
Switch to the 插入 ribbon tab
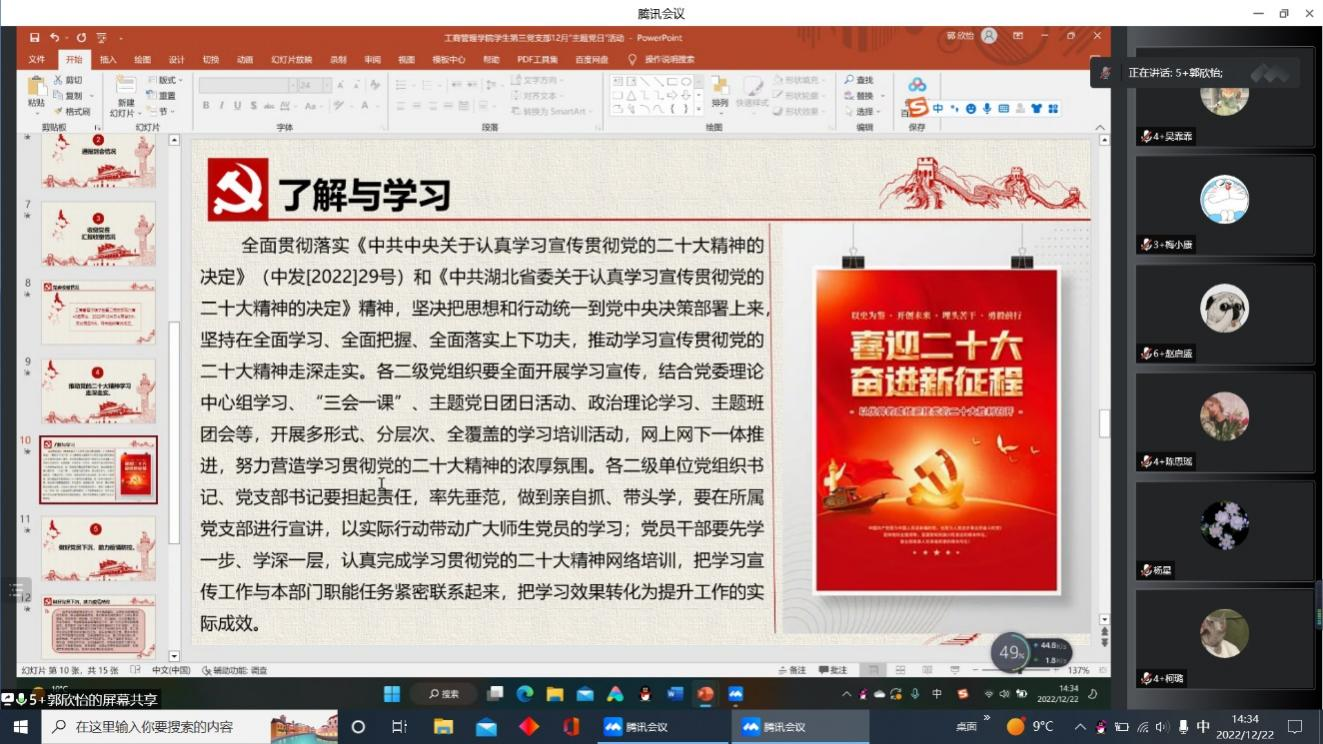tap(110, 59)
